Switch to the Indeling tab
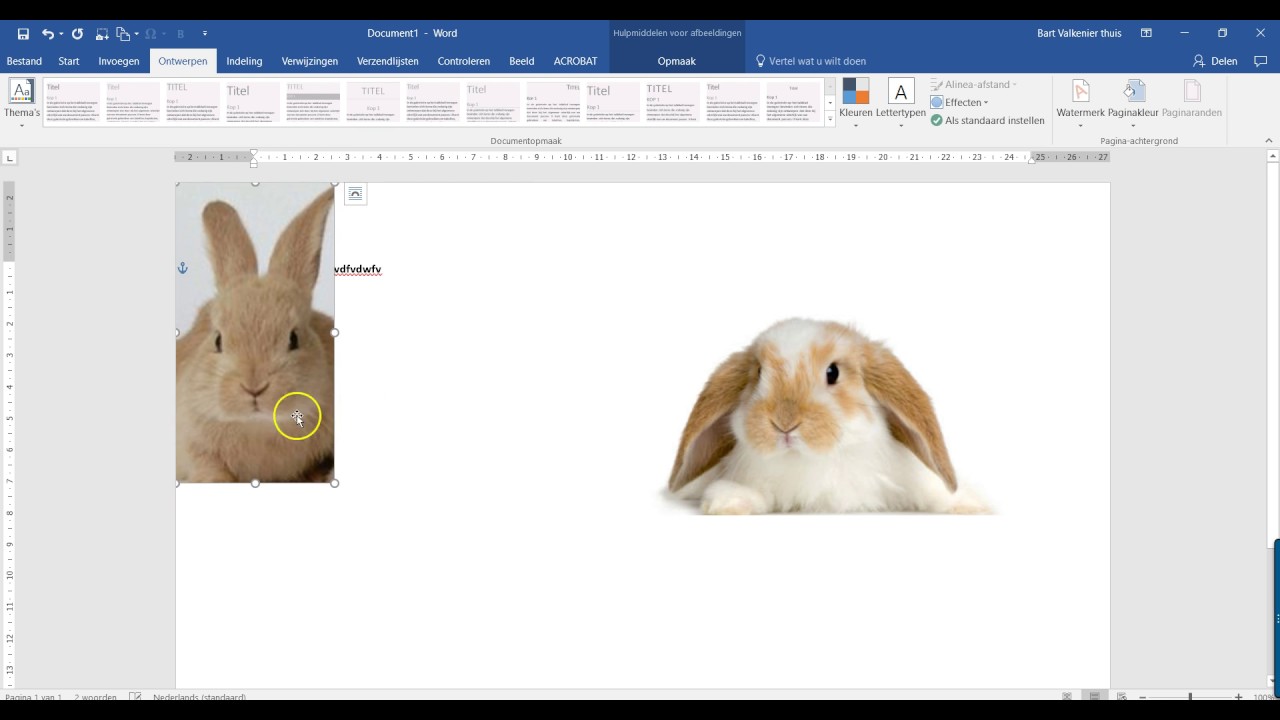 pos(244,61)
